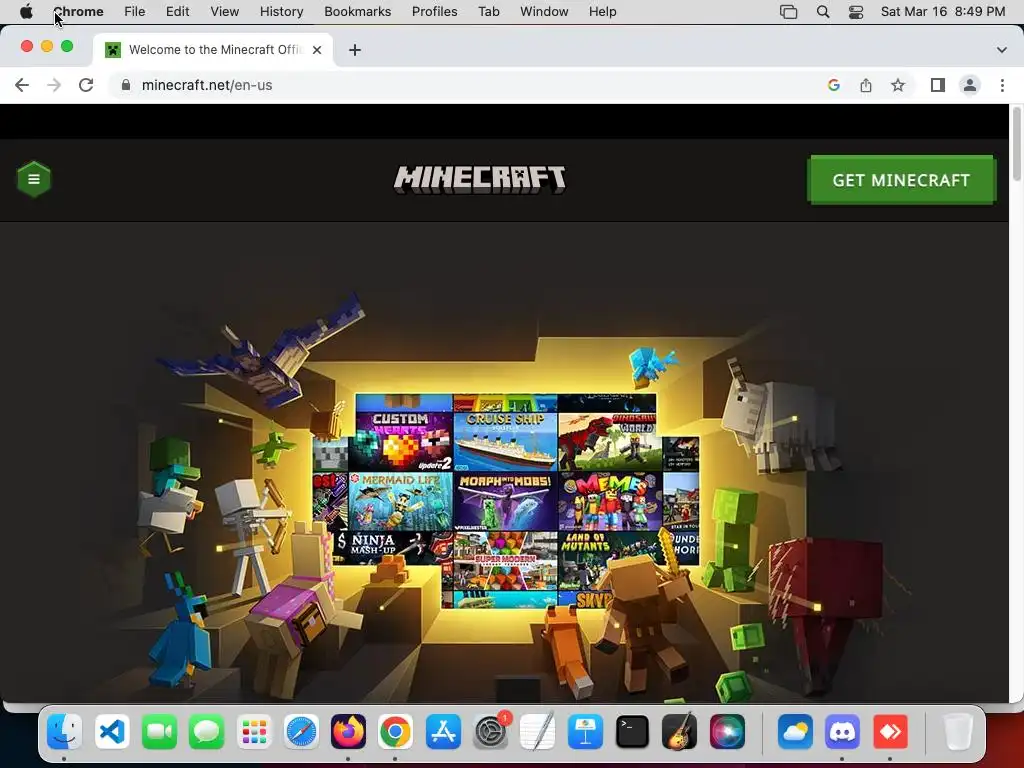The image size is (1024, 768).
Task: Focus the address bar showing minecraft.net/en-us
Action: pos(470,85)
